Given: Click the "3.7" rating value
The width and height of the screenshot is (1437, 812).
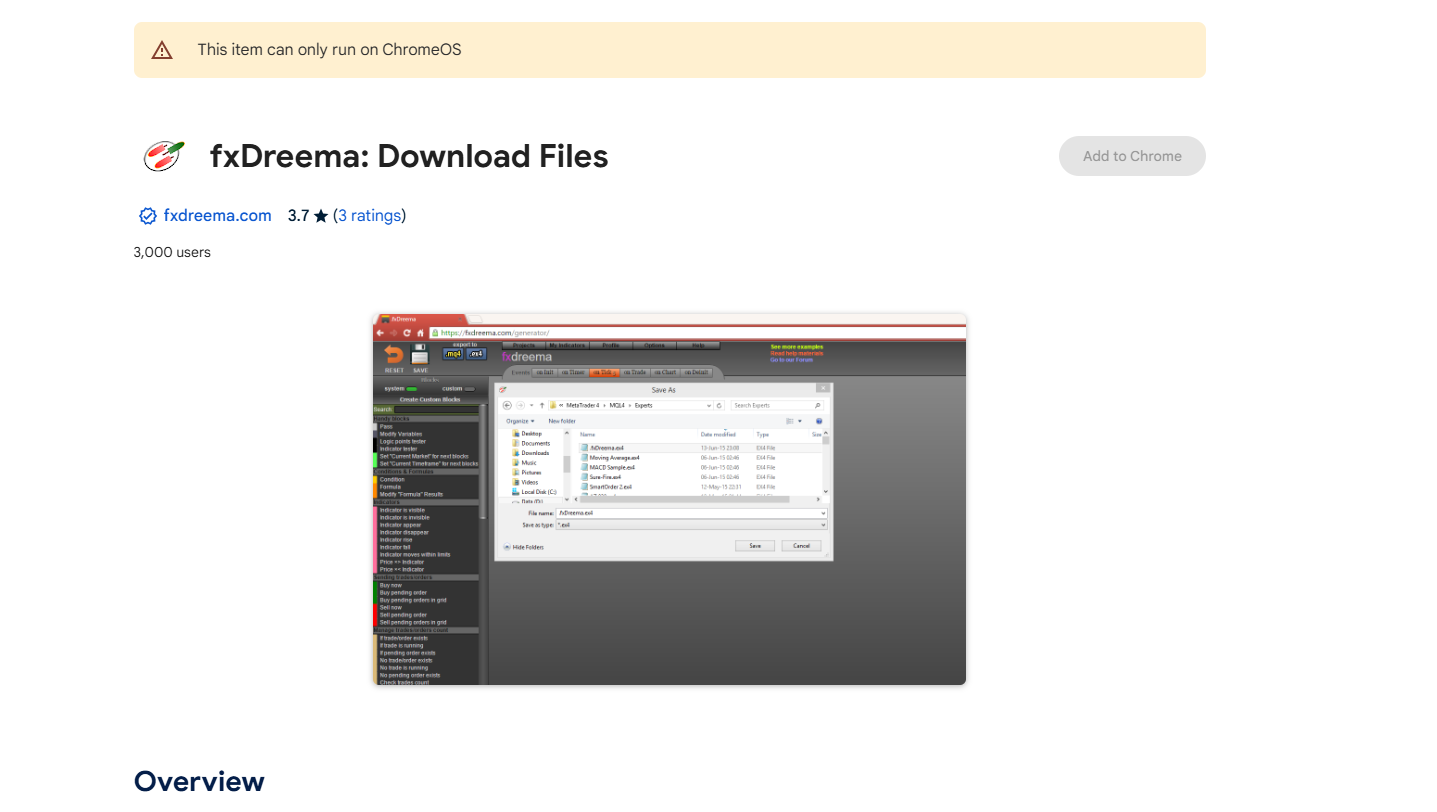Looking at the screenshot, I should point(298,216).
